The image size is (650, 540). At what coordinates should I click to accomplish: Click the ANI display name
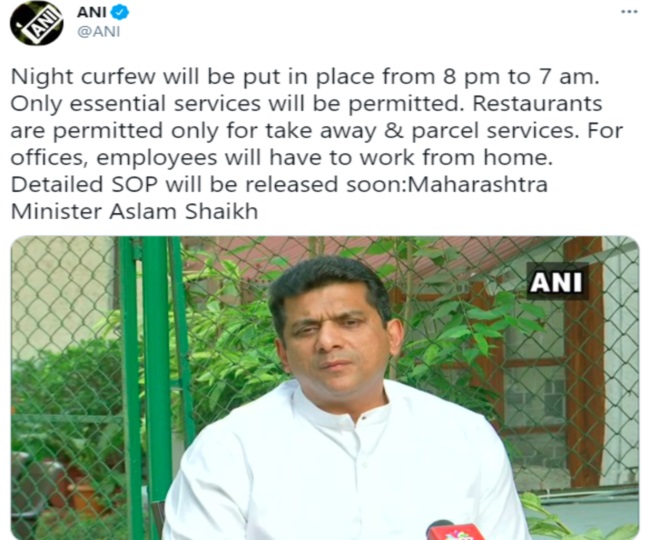tap(92, 12)
